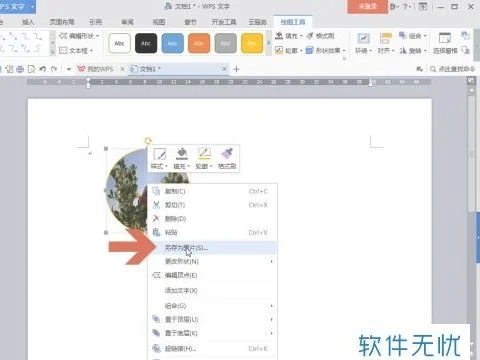Screen dimensions: 480x360
Task: Click Print Preview icon in quick access toolbar
Action: click(31, 69)
